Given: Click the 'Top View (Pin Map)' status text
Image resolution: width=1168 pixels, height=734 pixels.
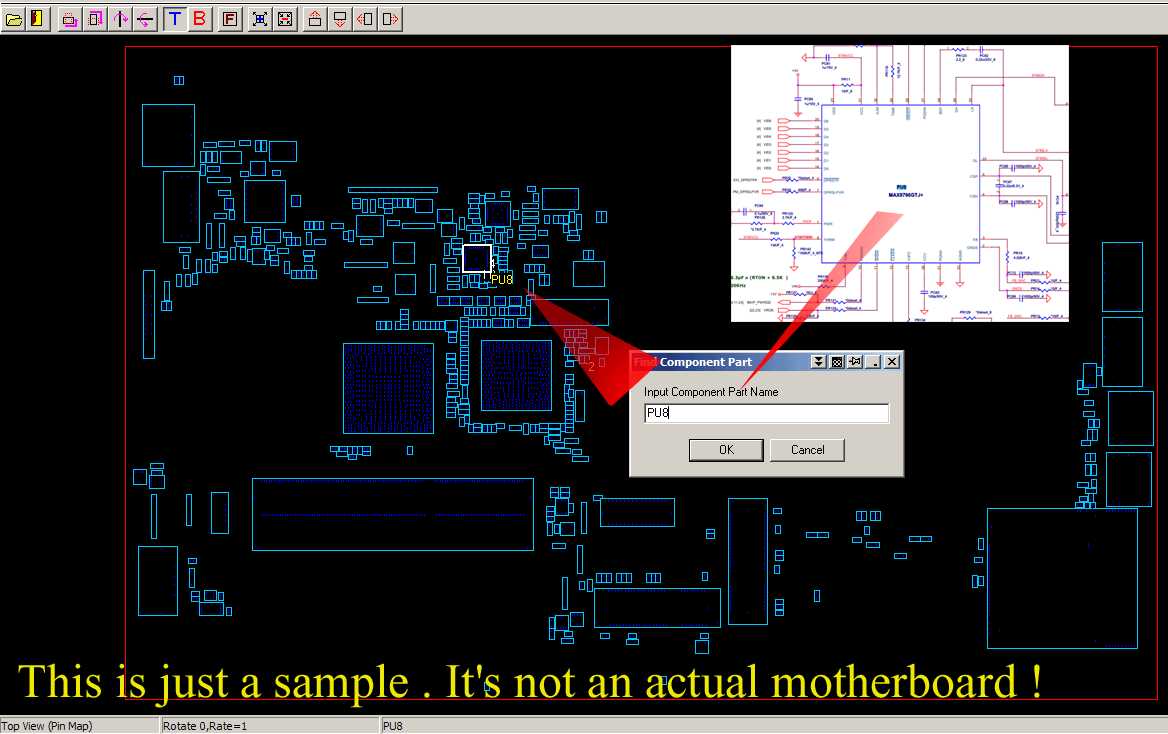Looking at the screenshot, I should point(46,726).
